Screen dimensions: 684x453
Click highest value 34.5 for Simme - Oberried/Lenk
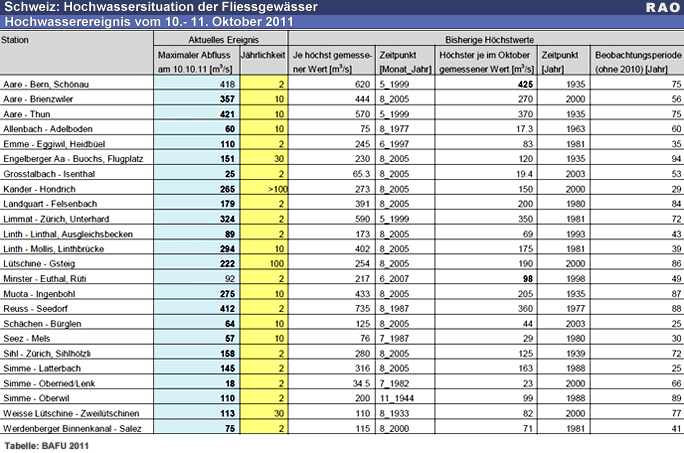tap(361, 384)
